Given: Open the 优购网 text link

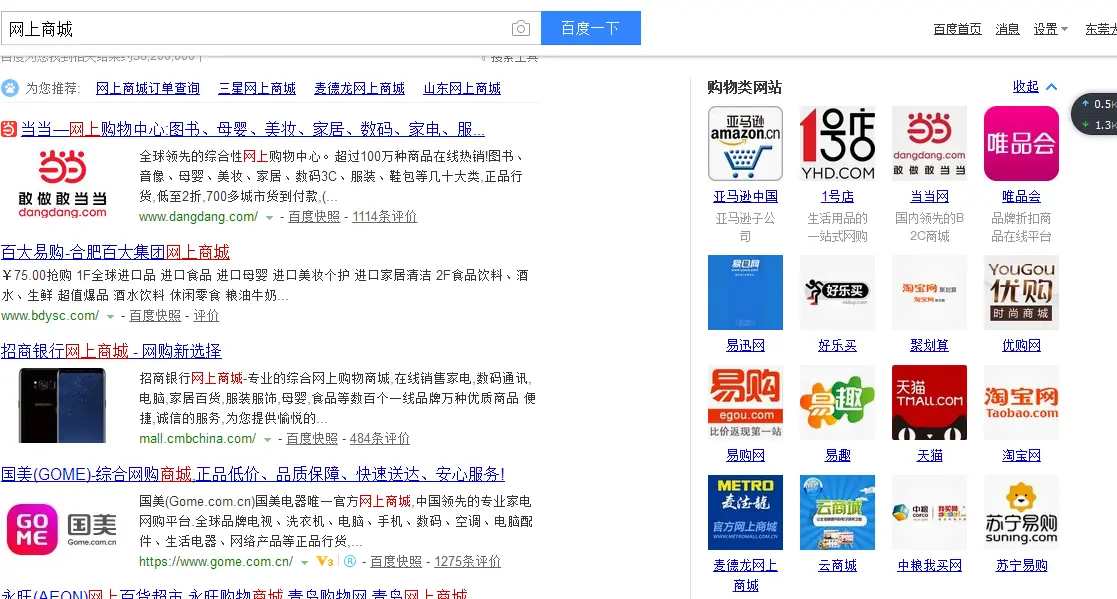Looking at the screenshot, I should coord(1021,345).
